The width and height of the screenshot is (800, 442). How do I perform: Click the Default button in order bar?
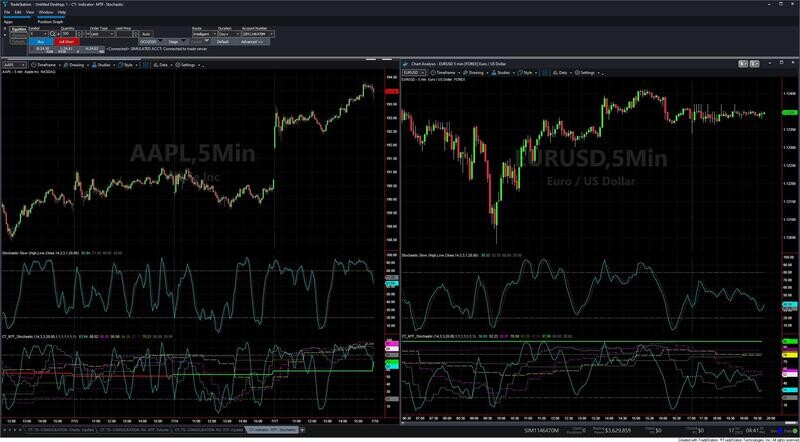click(223, 41)
